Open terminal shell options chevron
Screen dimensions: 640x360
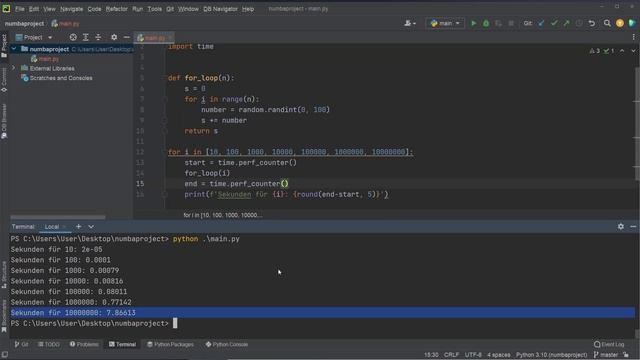91,227
